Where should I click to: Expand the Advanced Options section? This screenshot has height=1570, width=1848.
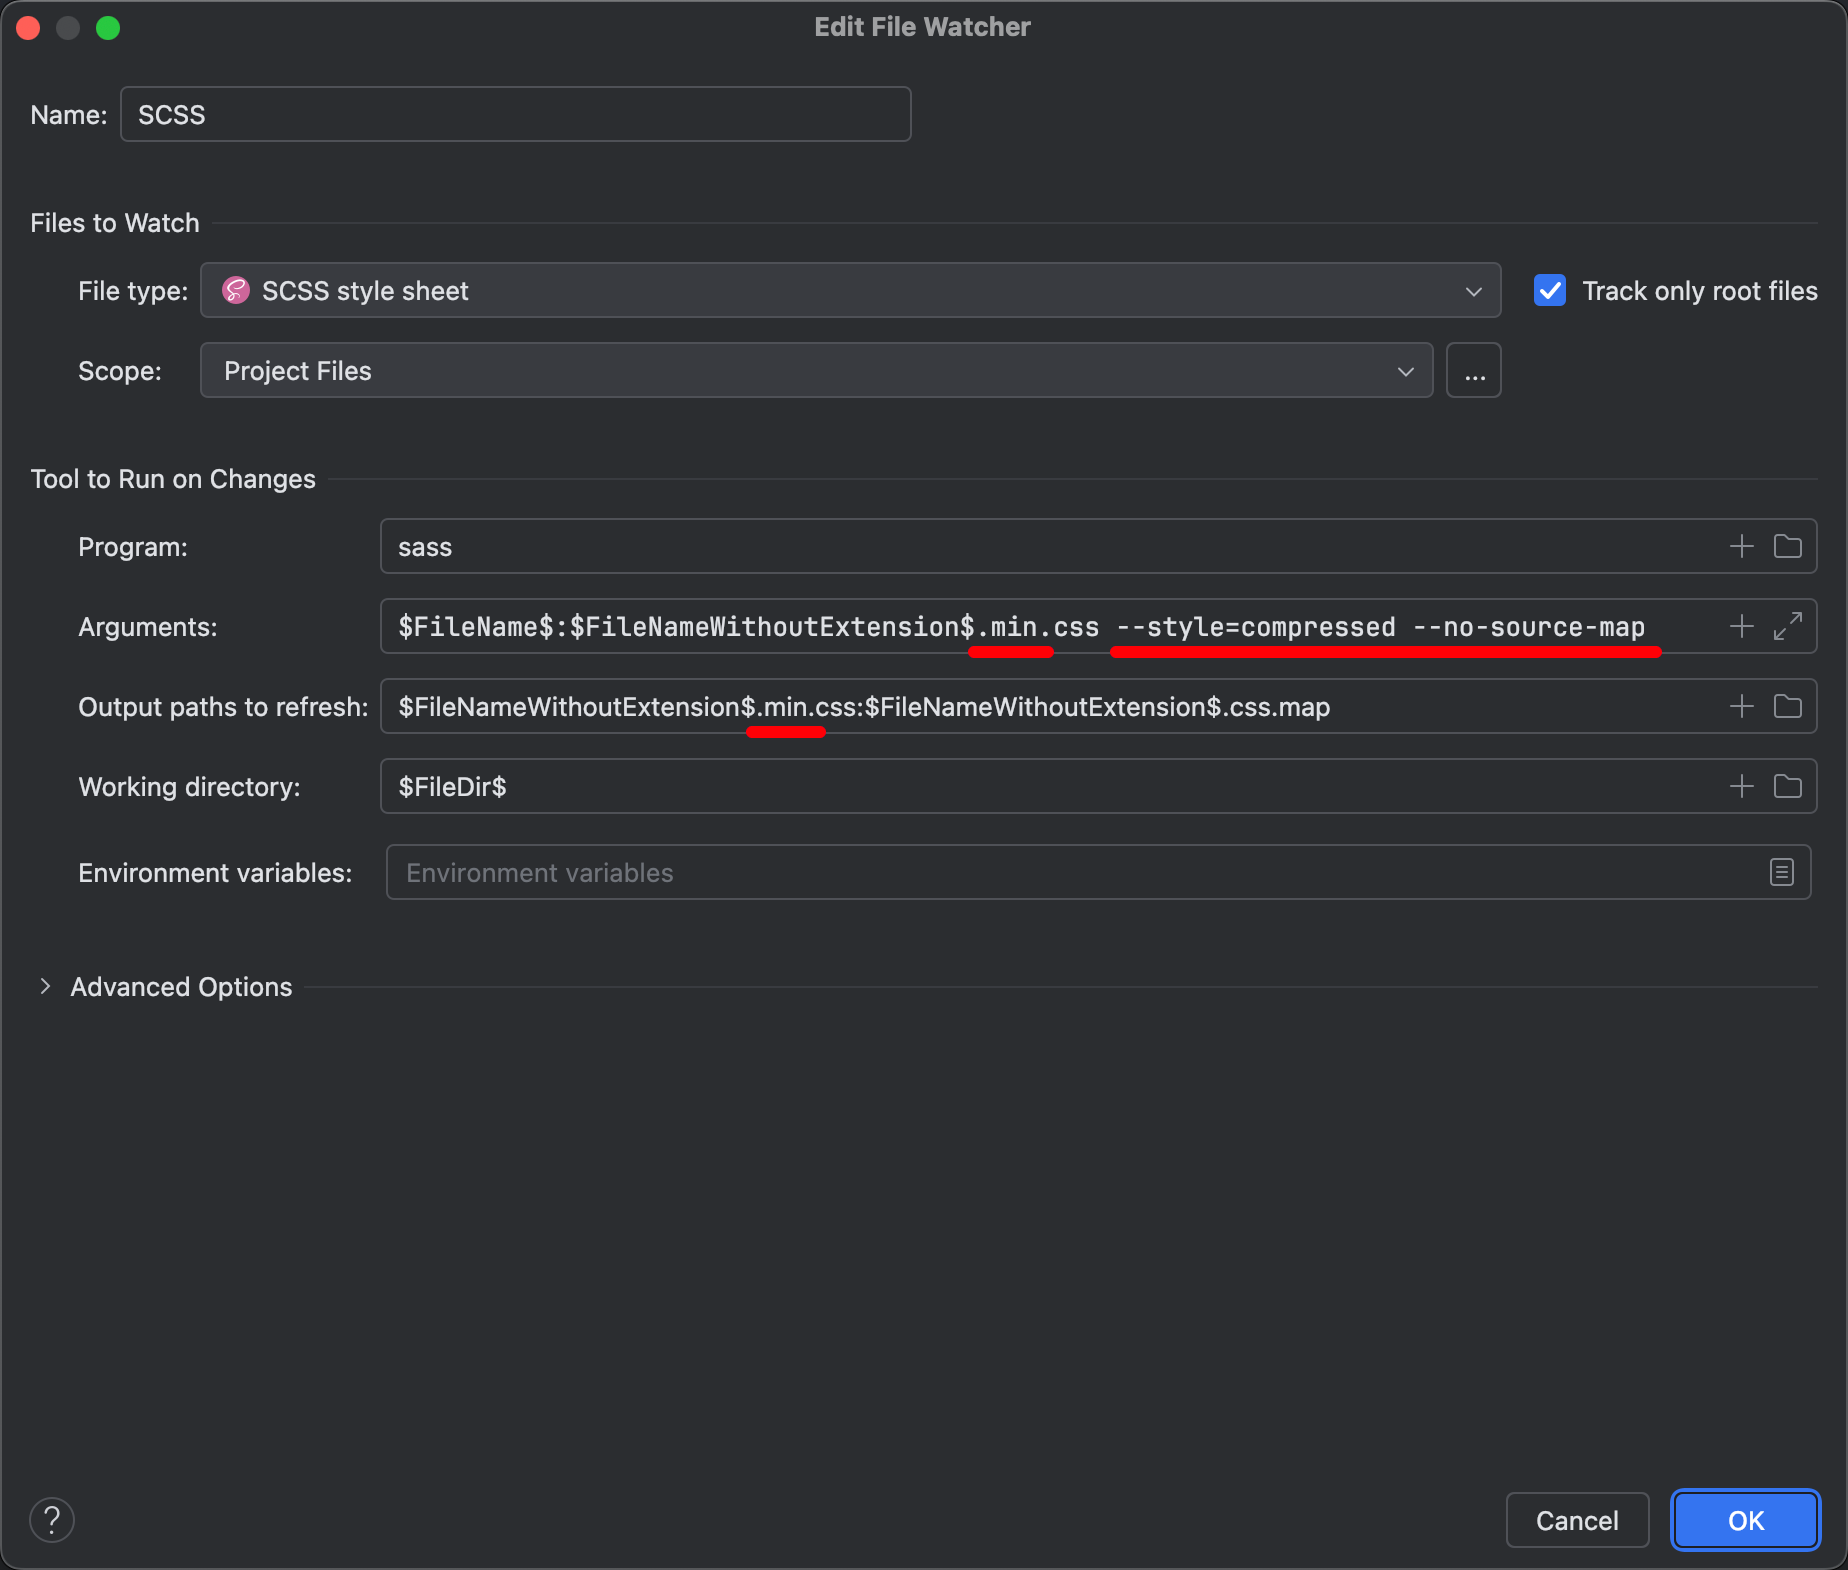45,987
